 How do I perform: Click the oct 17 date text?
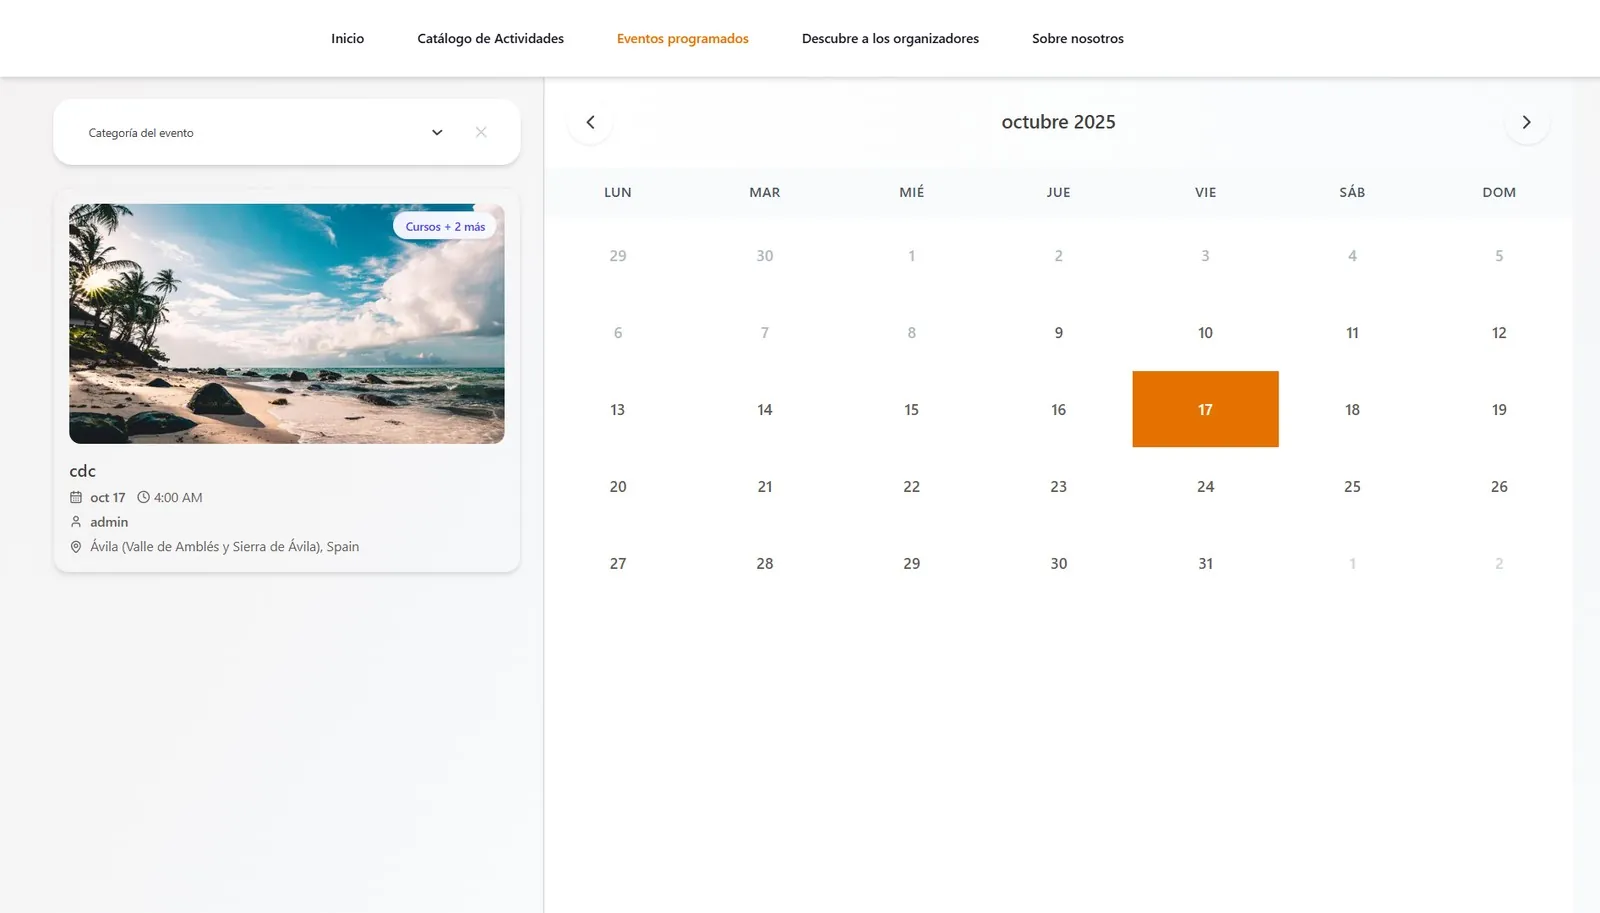[x=108, y=497]
